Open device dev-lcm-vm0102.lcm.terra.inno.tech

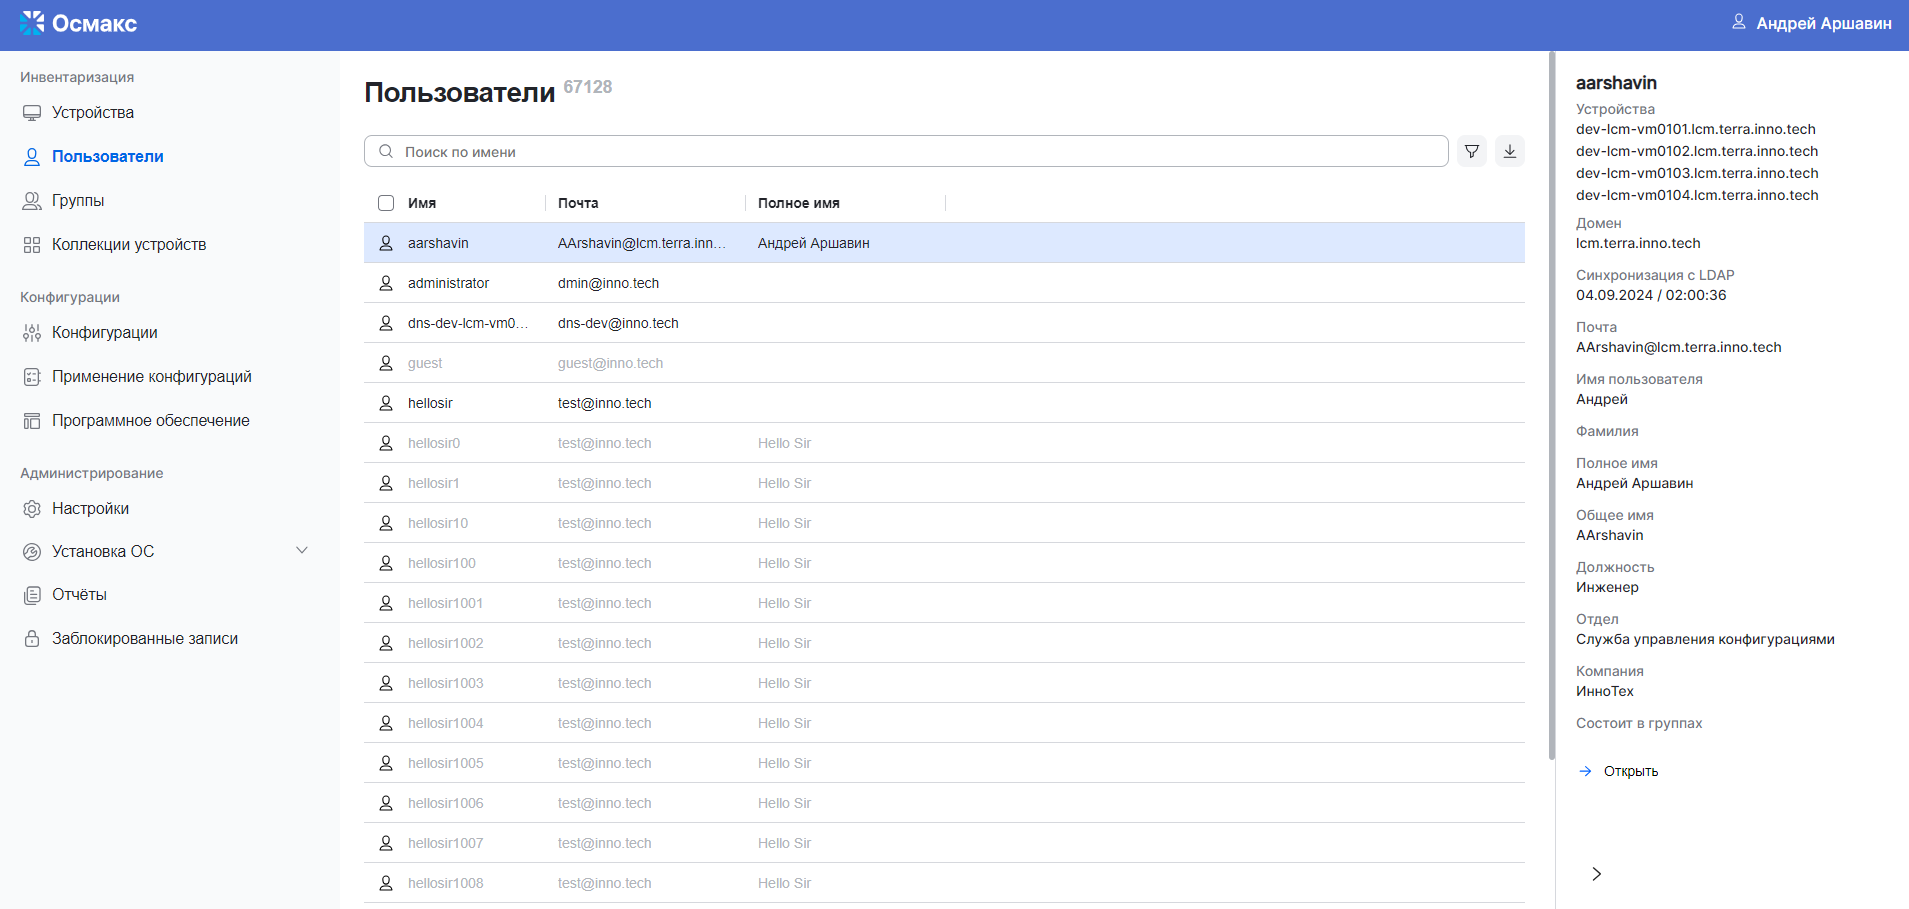[1696, 151]
